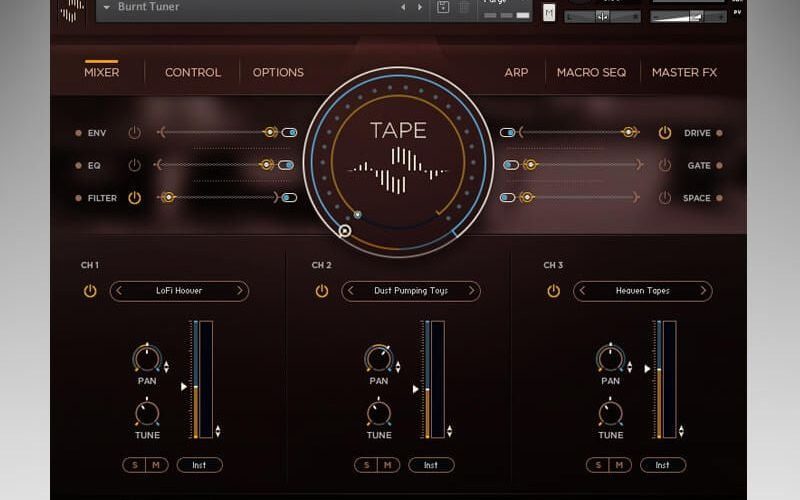The width and height of the screenshot is (800, 500).
Task: Click the GATE macro slider handle
Action: (x=530, y=165)
